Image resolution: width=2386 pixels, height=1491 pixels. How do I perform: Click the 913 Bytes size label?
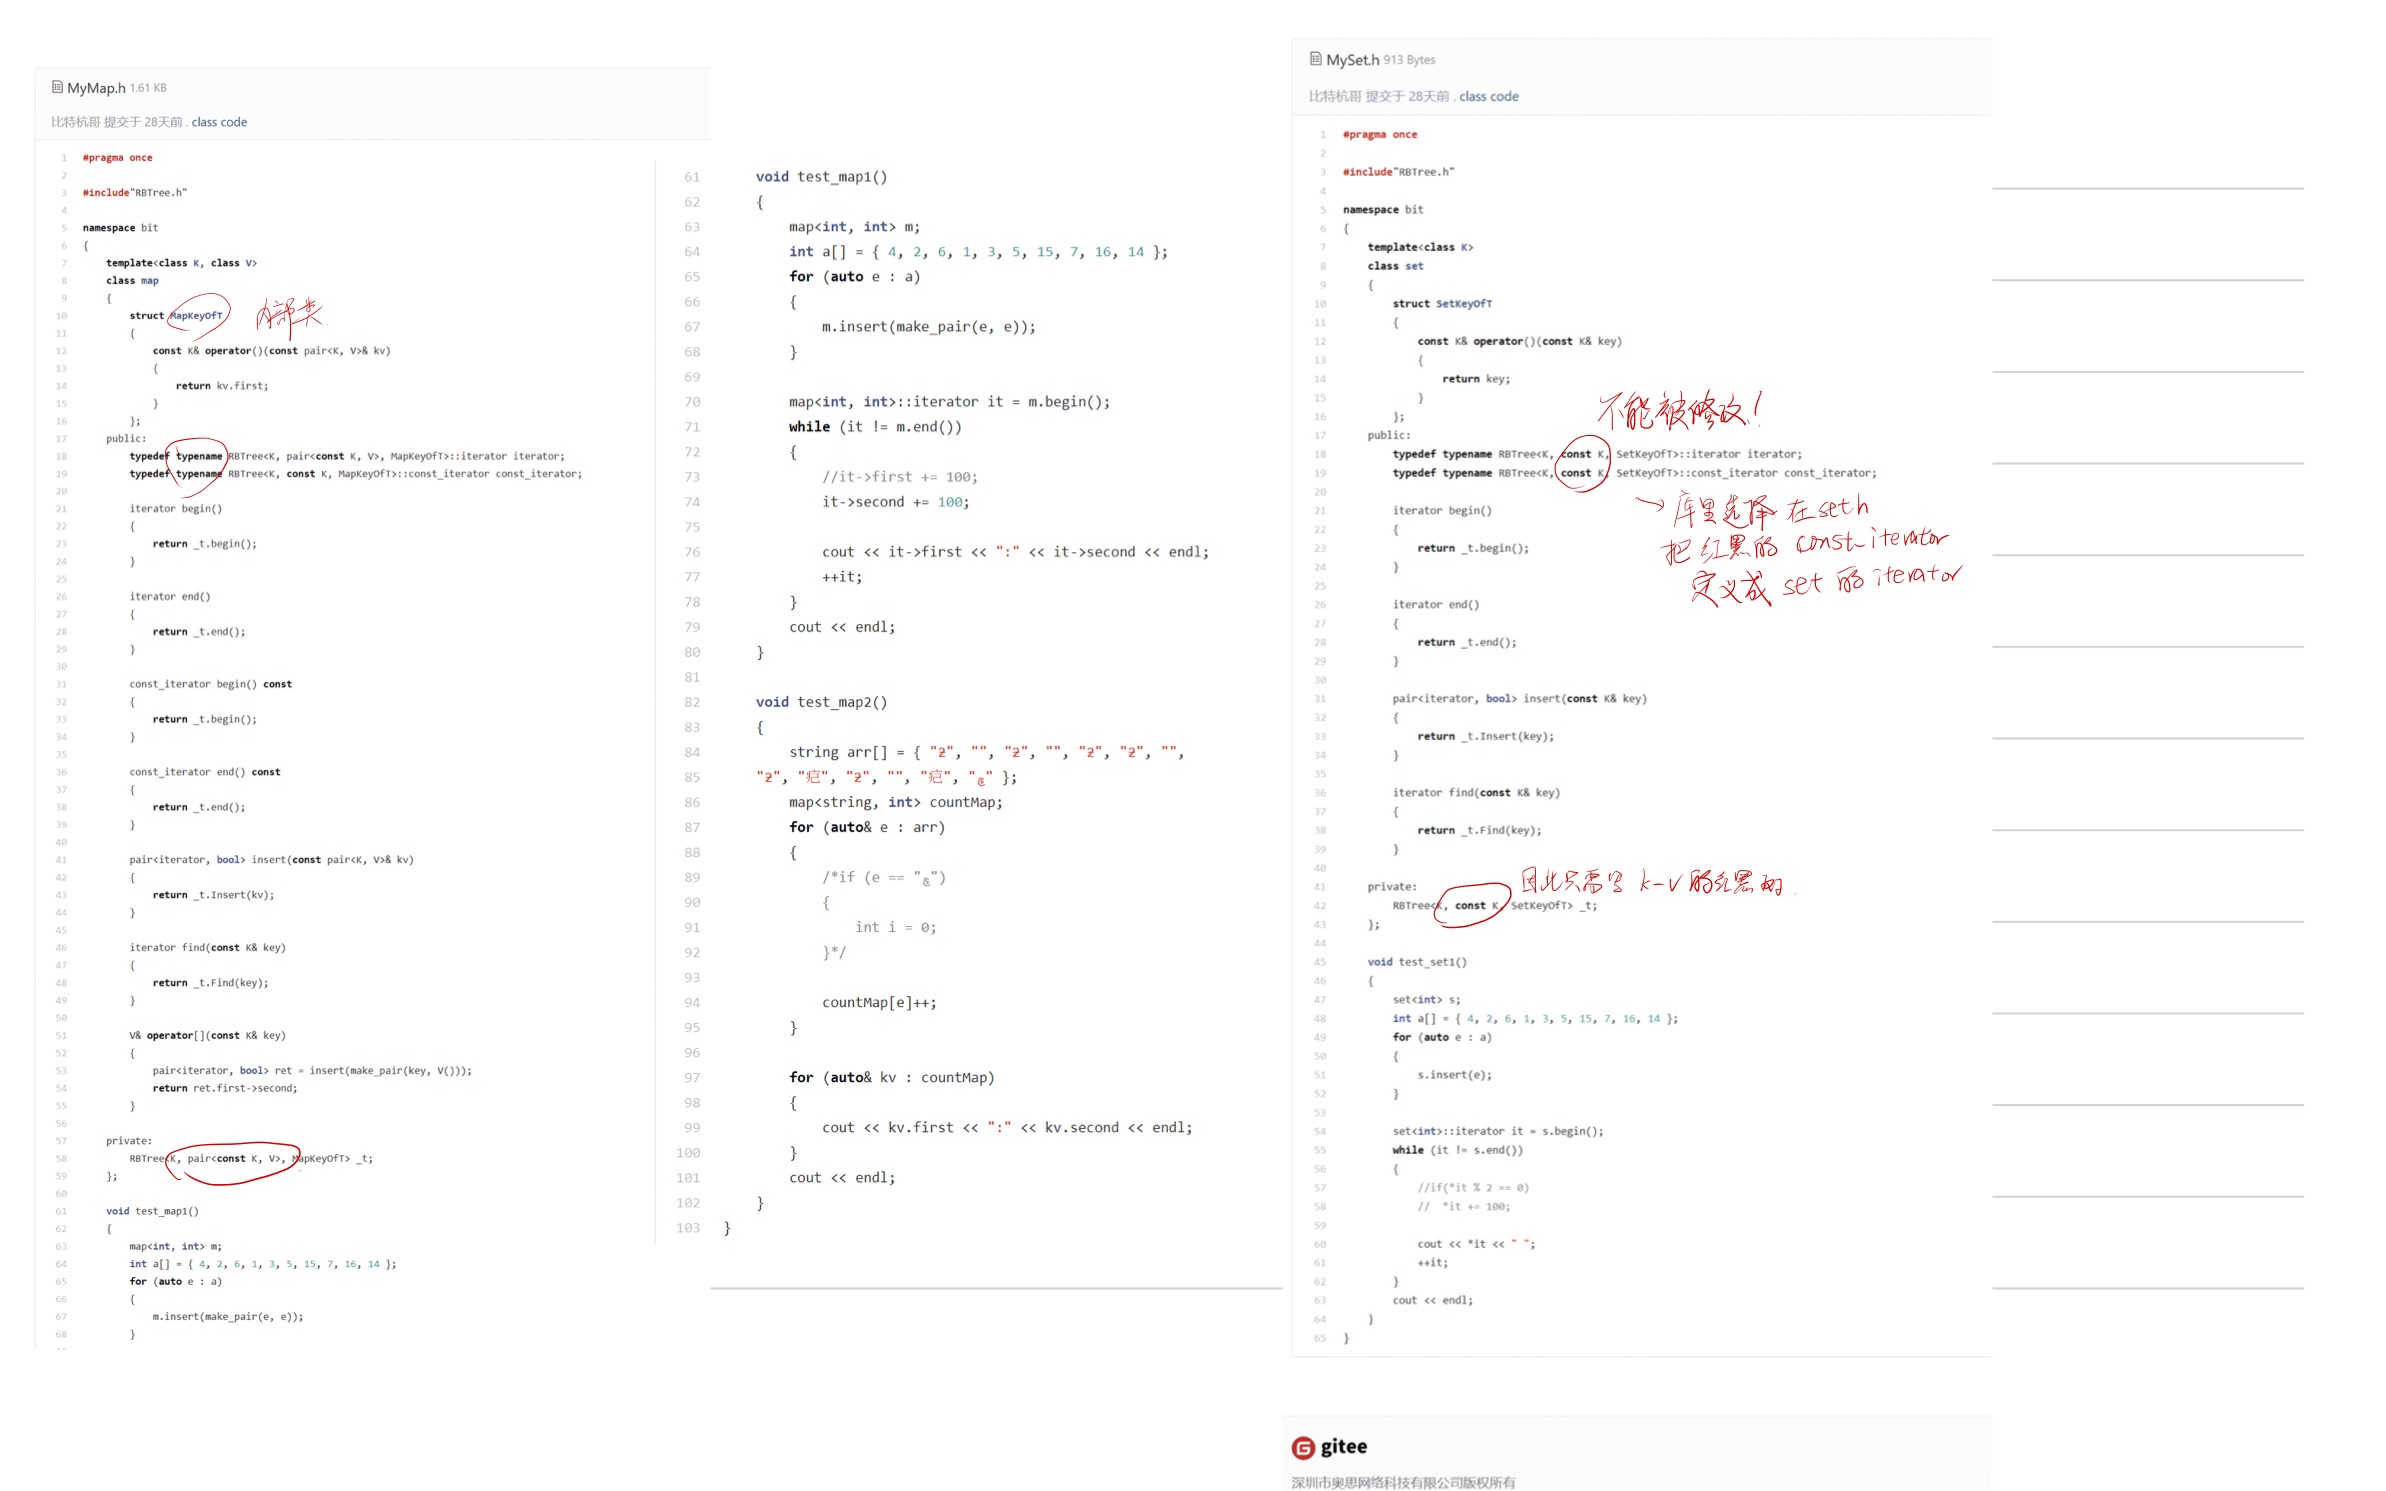1409,60
